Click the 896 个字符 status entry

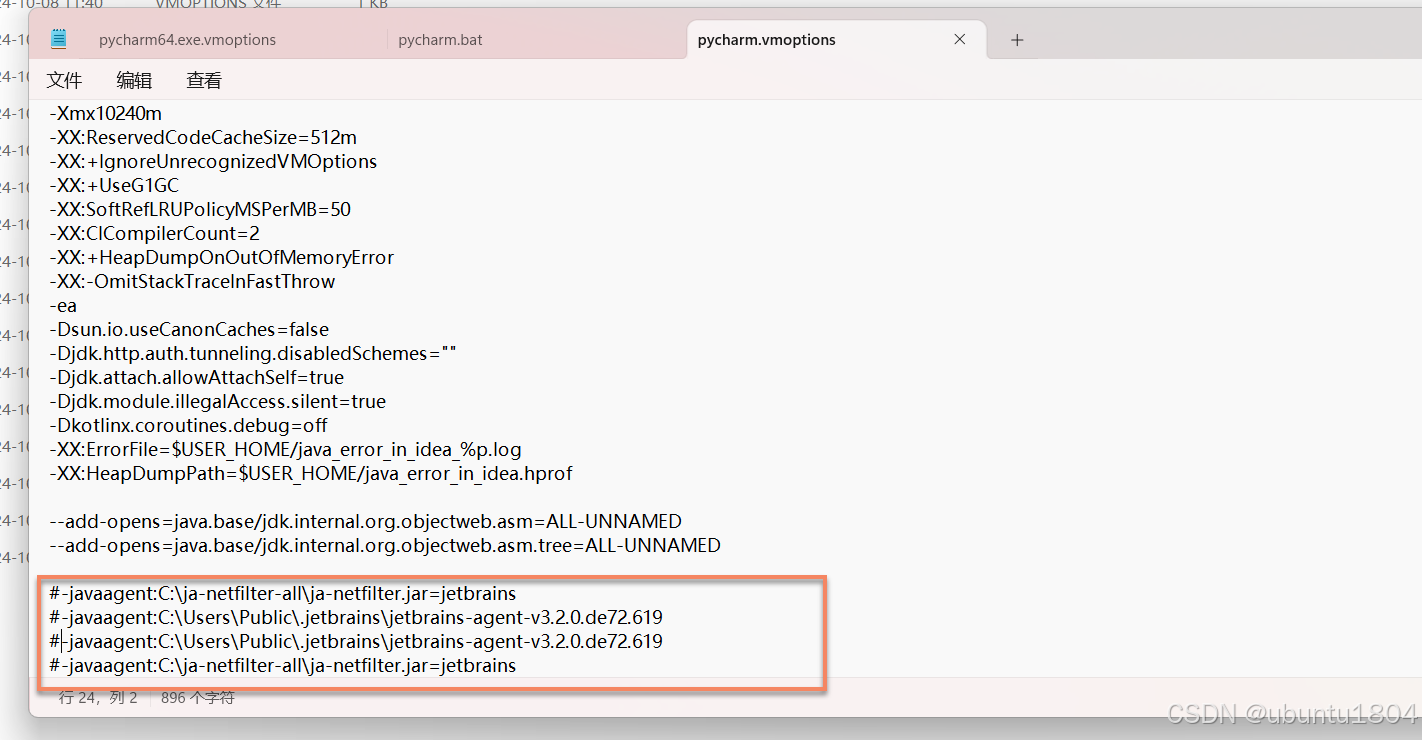pyautogui.click(x=198, y=698)
